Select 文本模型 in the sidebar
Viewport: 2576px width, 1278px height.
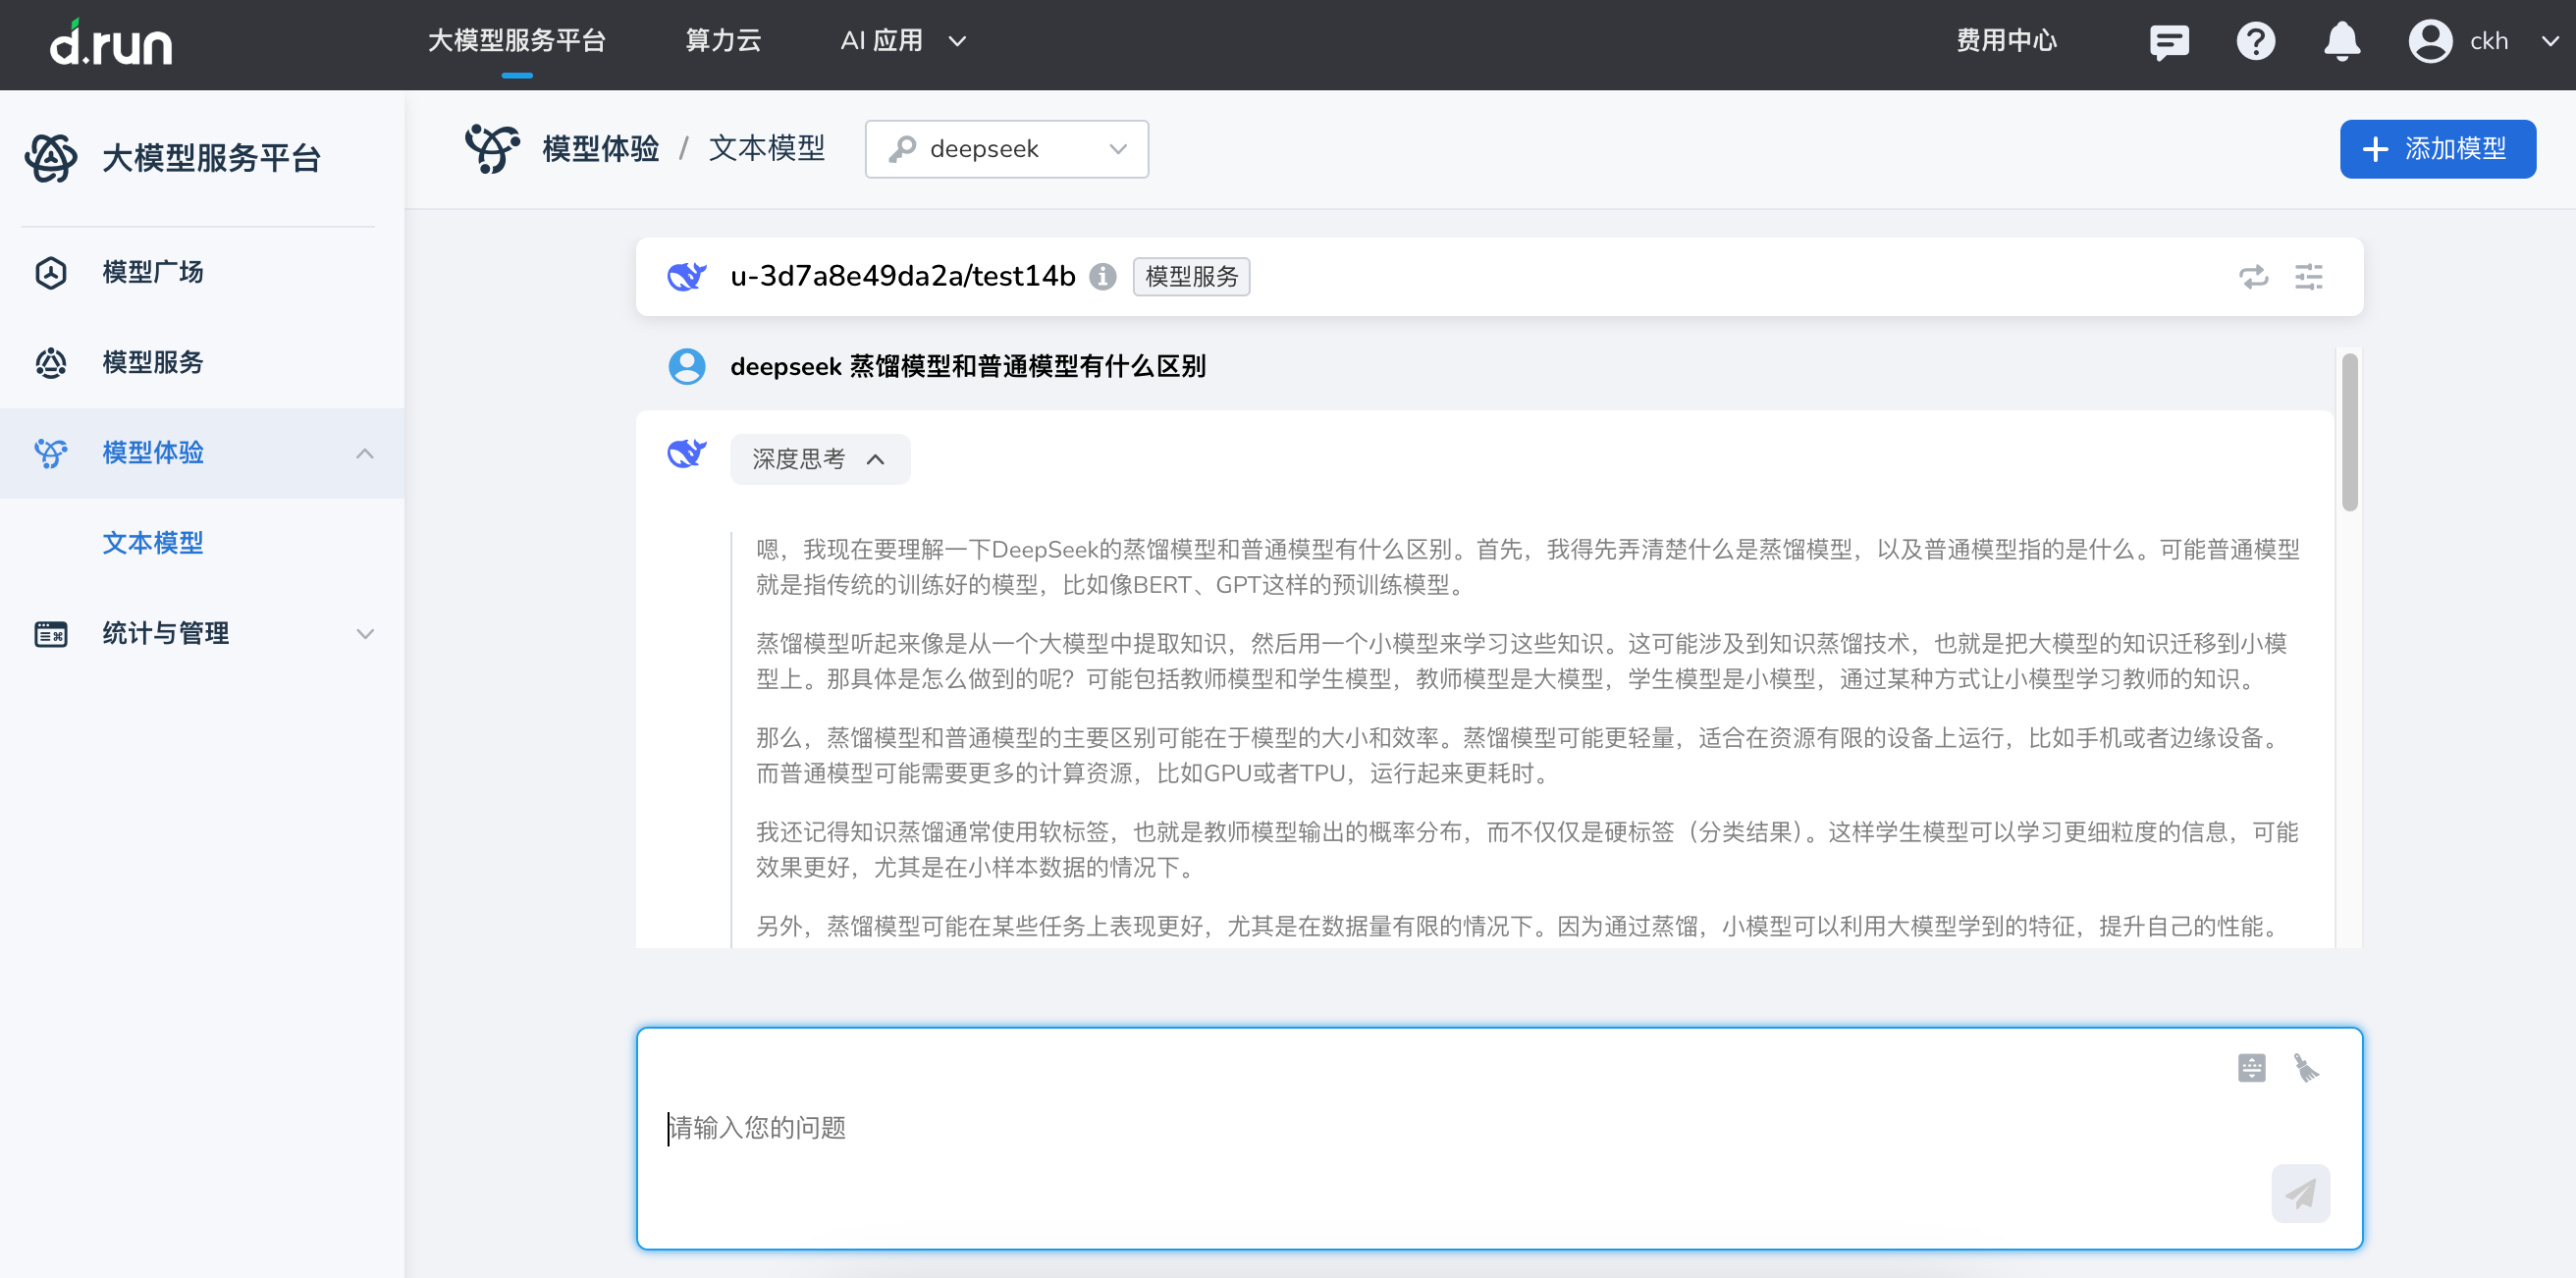[x=152, y=543]
